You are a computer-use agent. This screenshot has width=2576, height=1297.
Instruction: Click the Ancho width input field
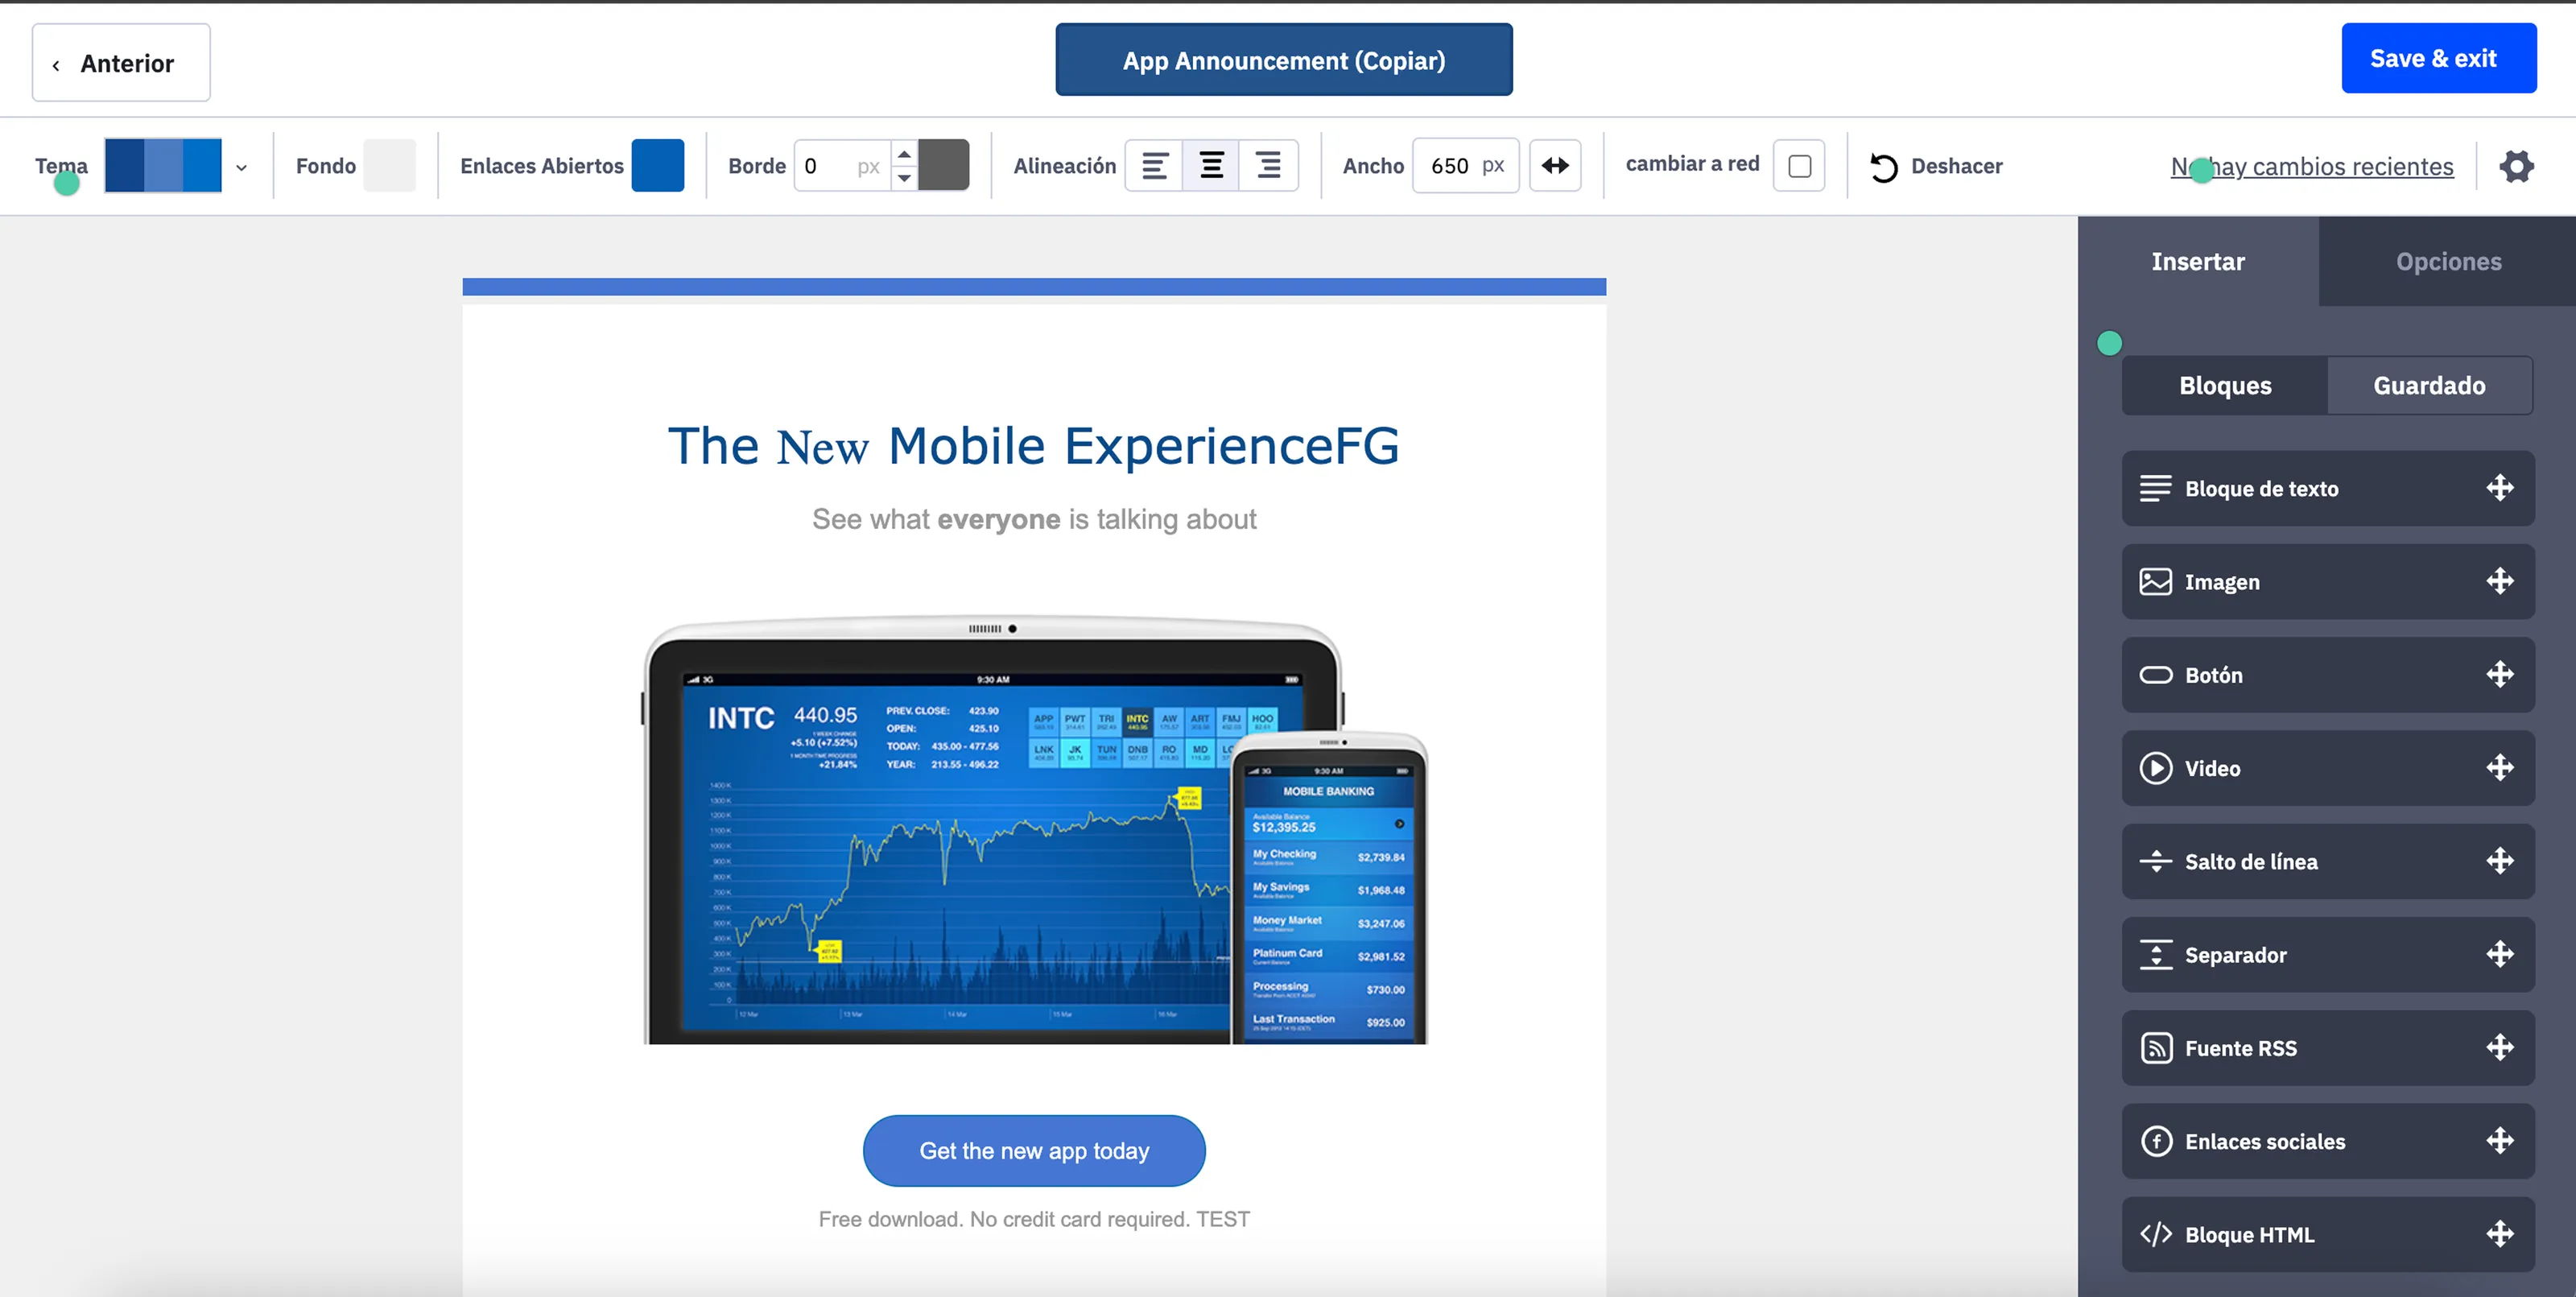[x=1465, y=166]
